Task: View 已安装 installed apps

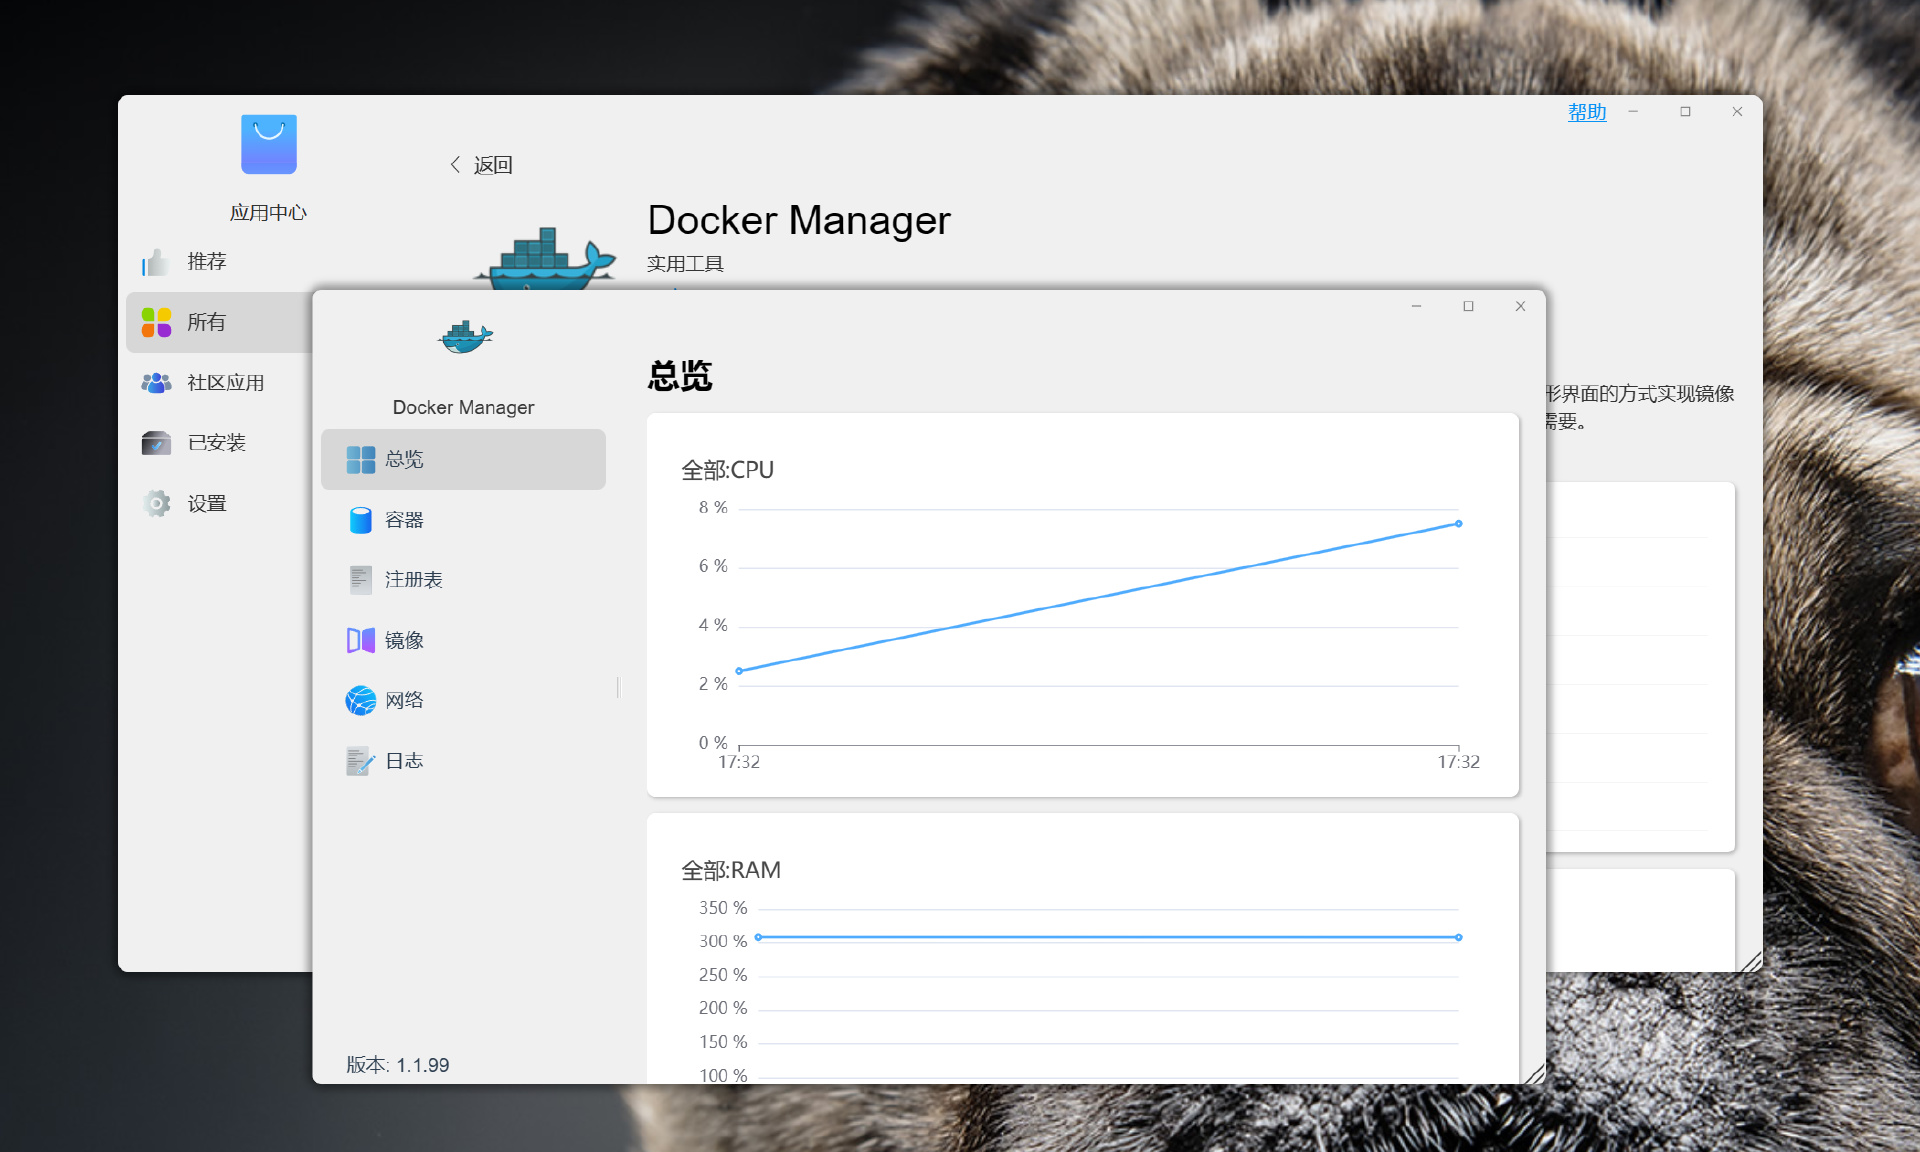Action: (215, 443)
